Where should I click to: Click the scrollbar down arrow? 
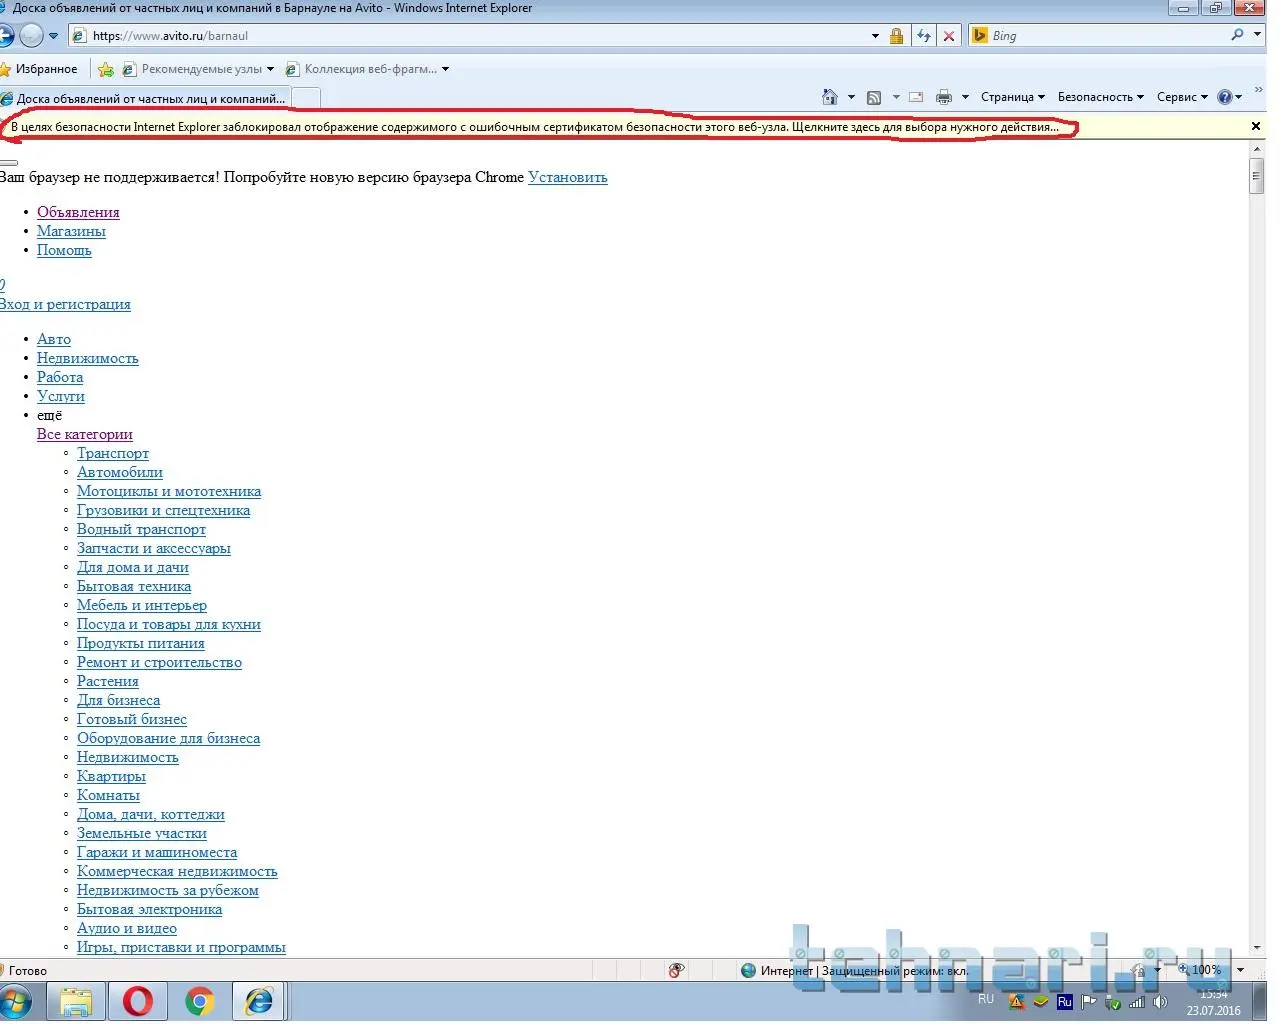[x=1257, y=947]
